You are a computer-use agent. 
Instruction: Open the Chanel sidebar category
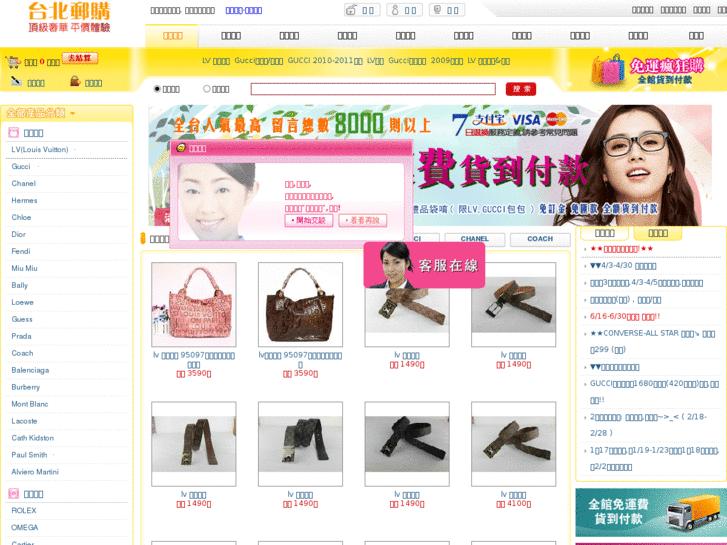click(x=24, y=183)
